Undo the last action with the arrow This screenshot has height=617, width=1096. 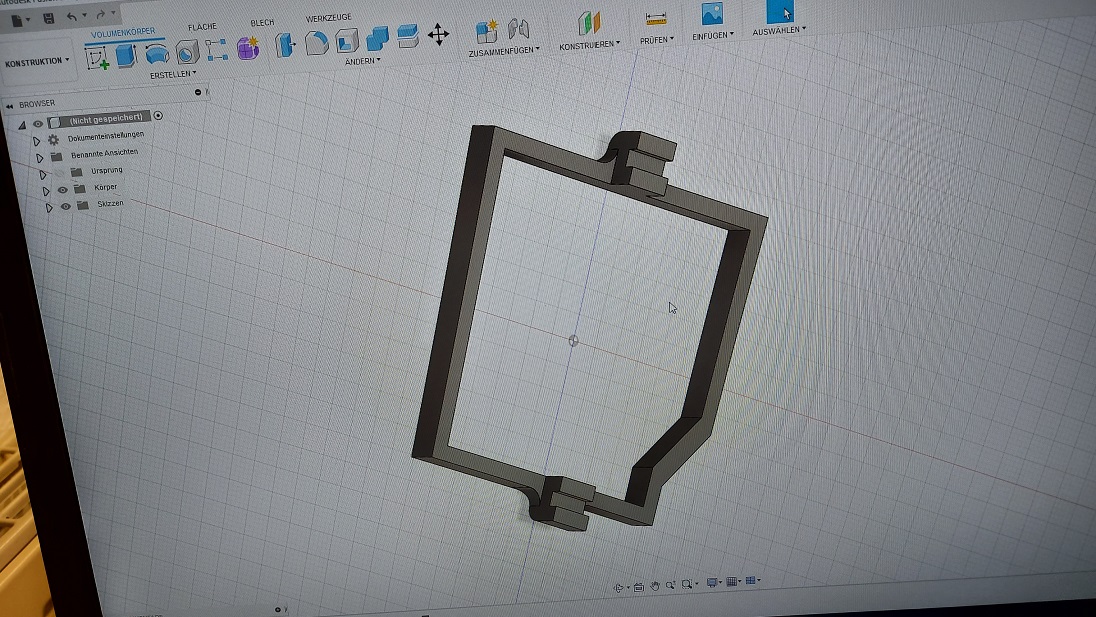[71, 16]
